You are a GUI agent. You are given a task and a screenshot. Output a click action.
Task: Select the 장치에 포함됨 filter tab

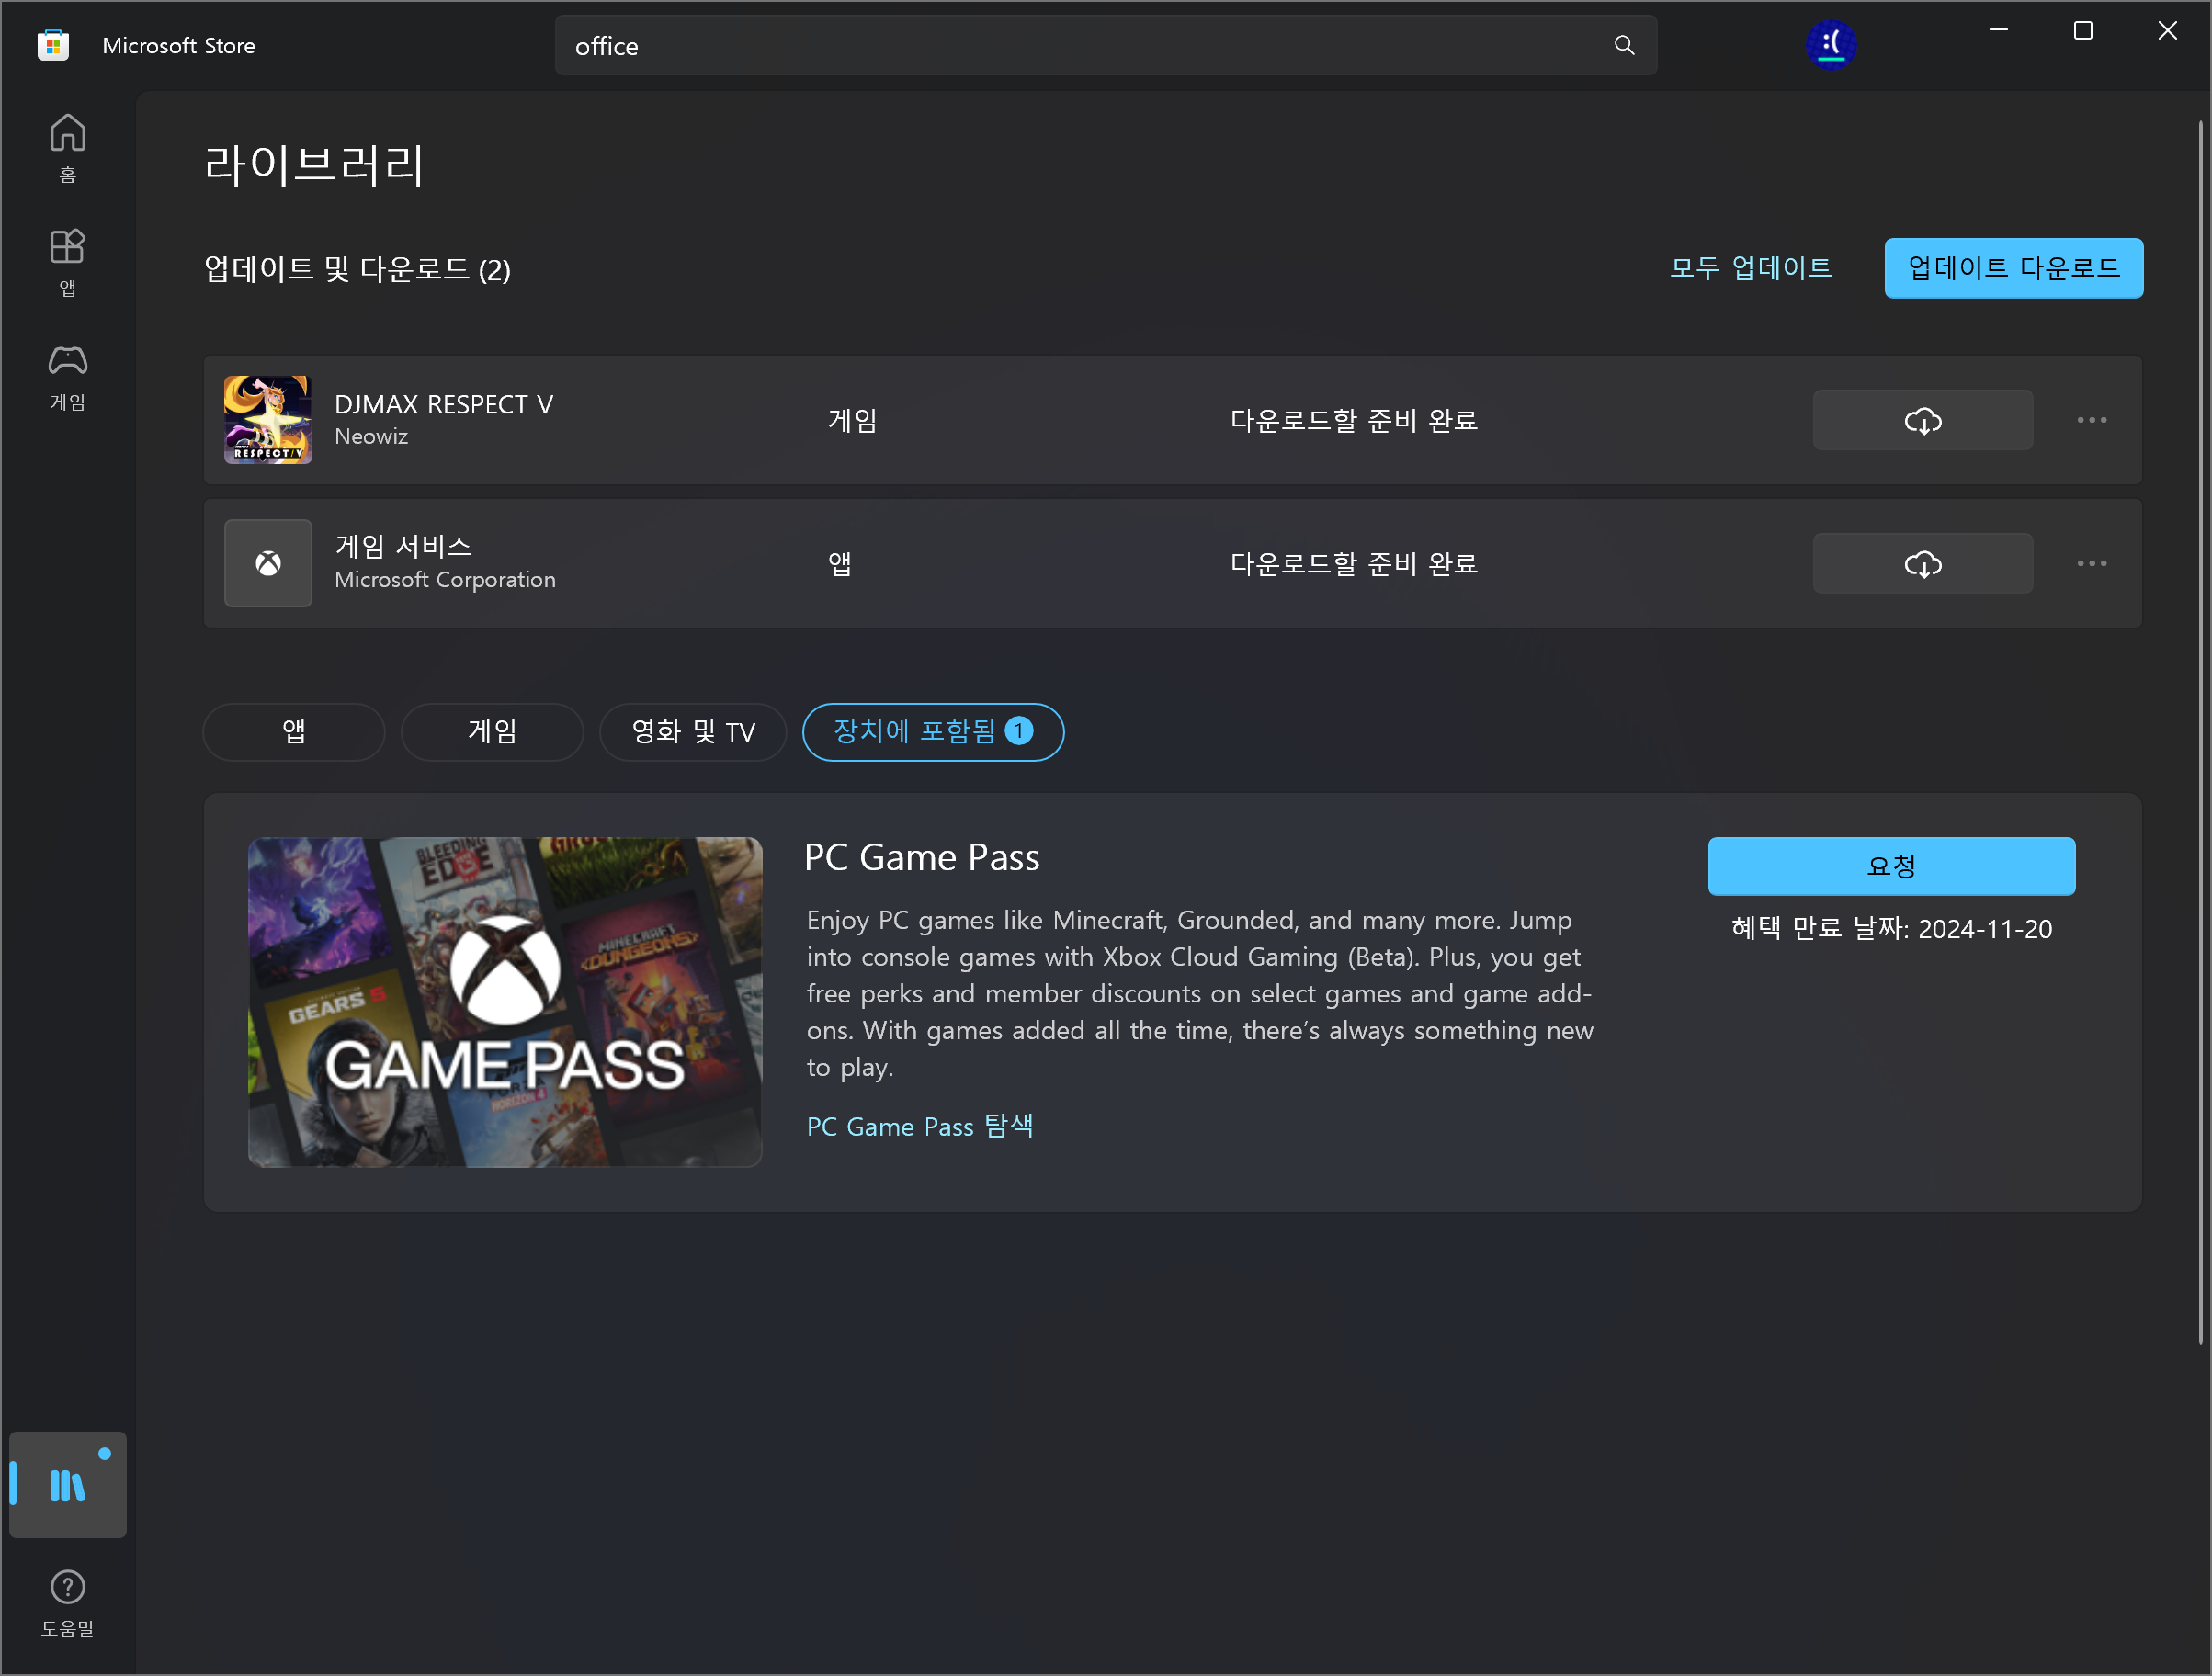932,731
